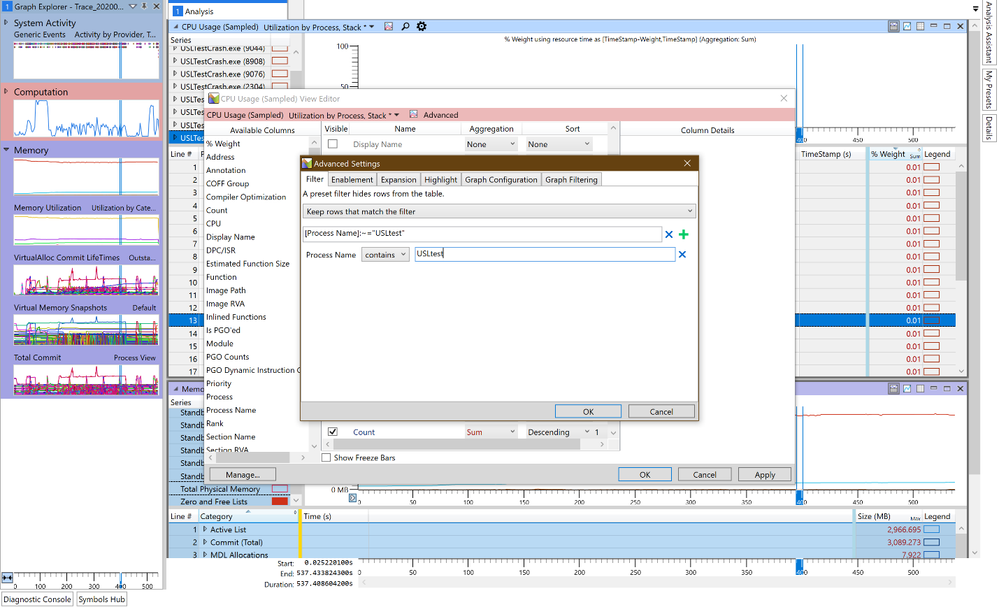This screenshot has width=999, height=608.
Task: Click zoom icon at Graph Explorer bottom timeline
Action: pos(7,577)
